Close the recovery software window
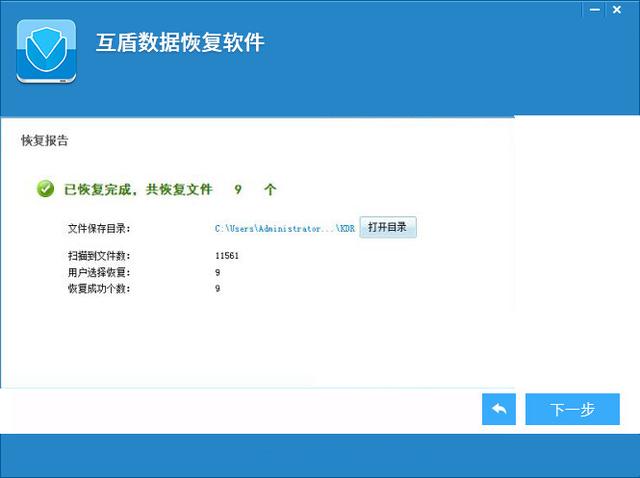 617,10
